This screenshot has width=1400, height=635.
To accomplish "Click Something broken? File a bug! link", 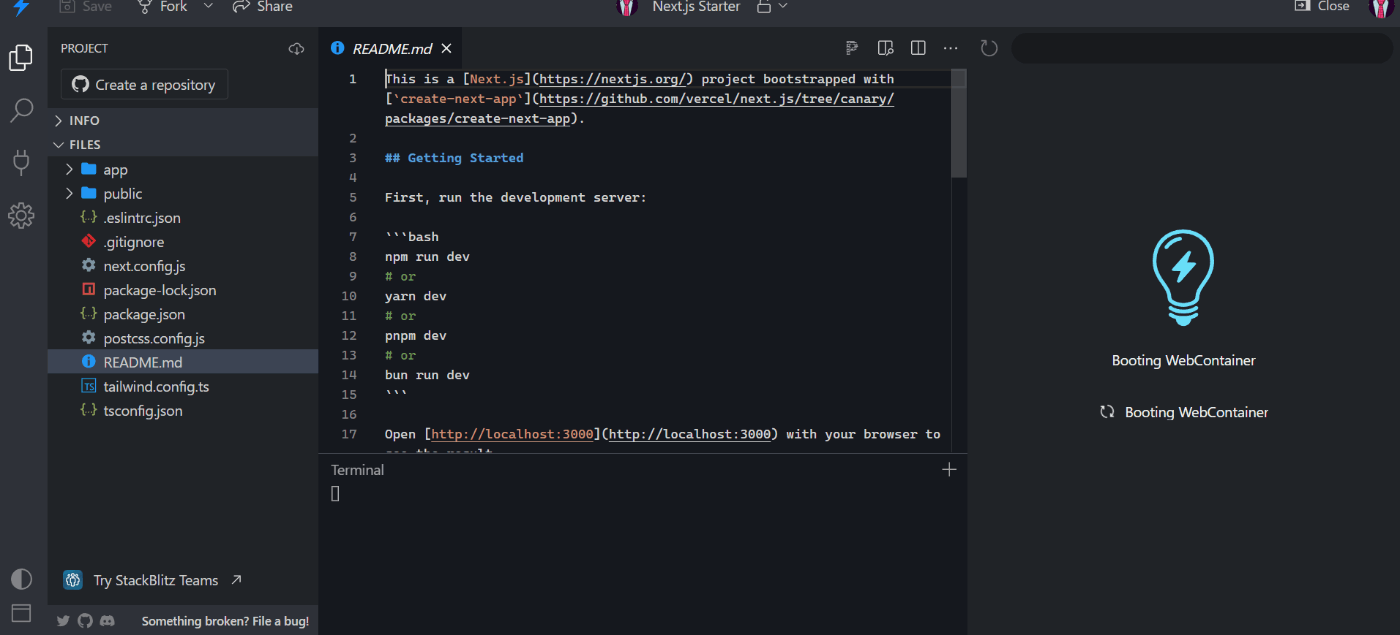I will 225,621.
